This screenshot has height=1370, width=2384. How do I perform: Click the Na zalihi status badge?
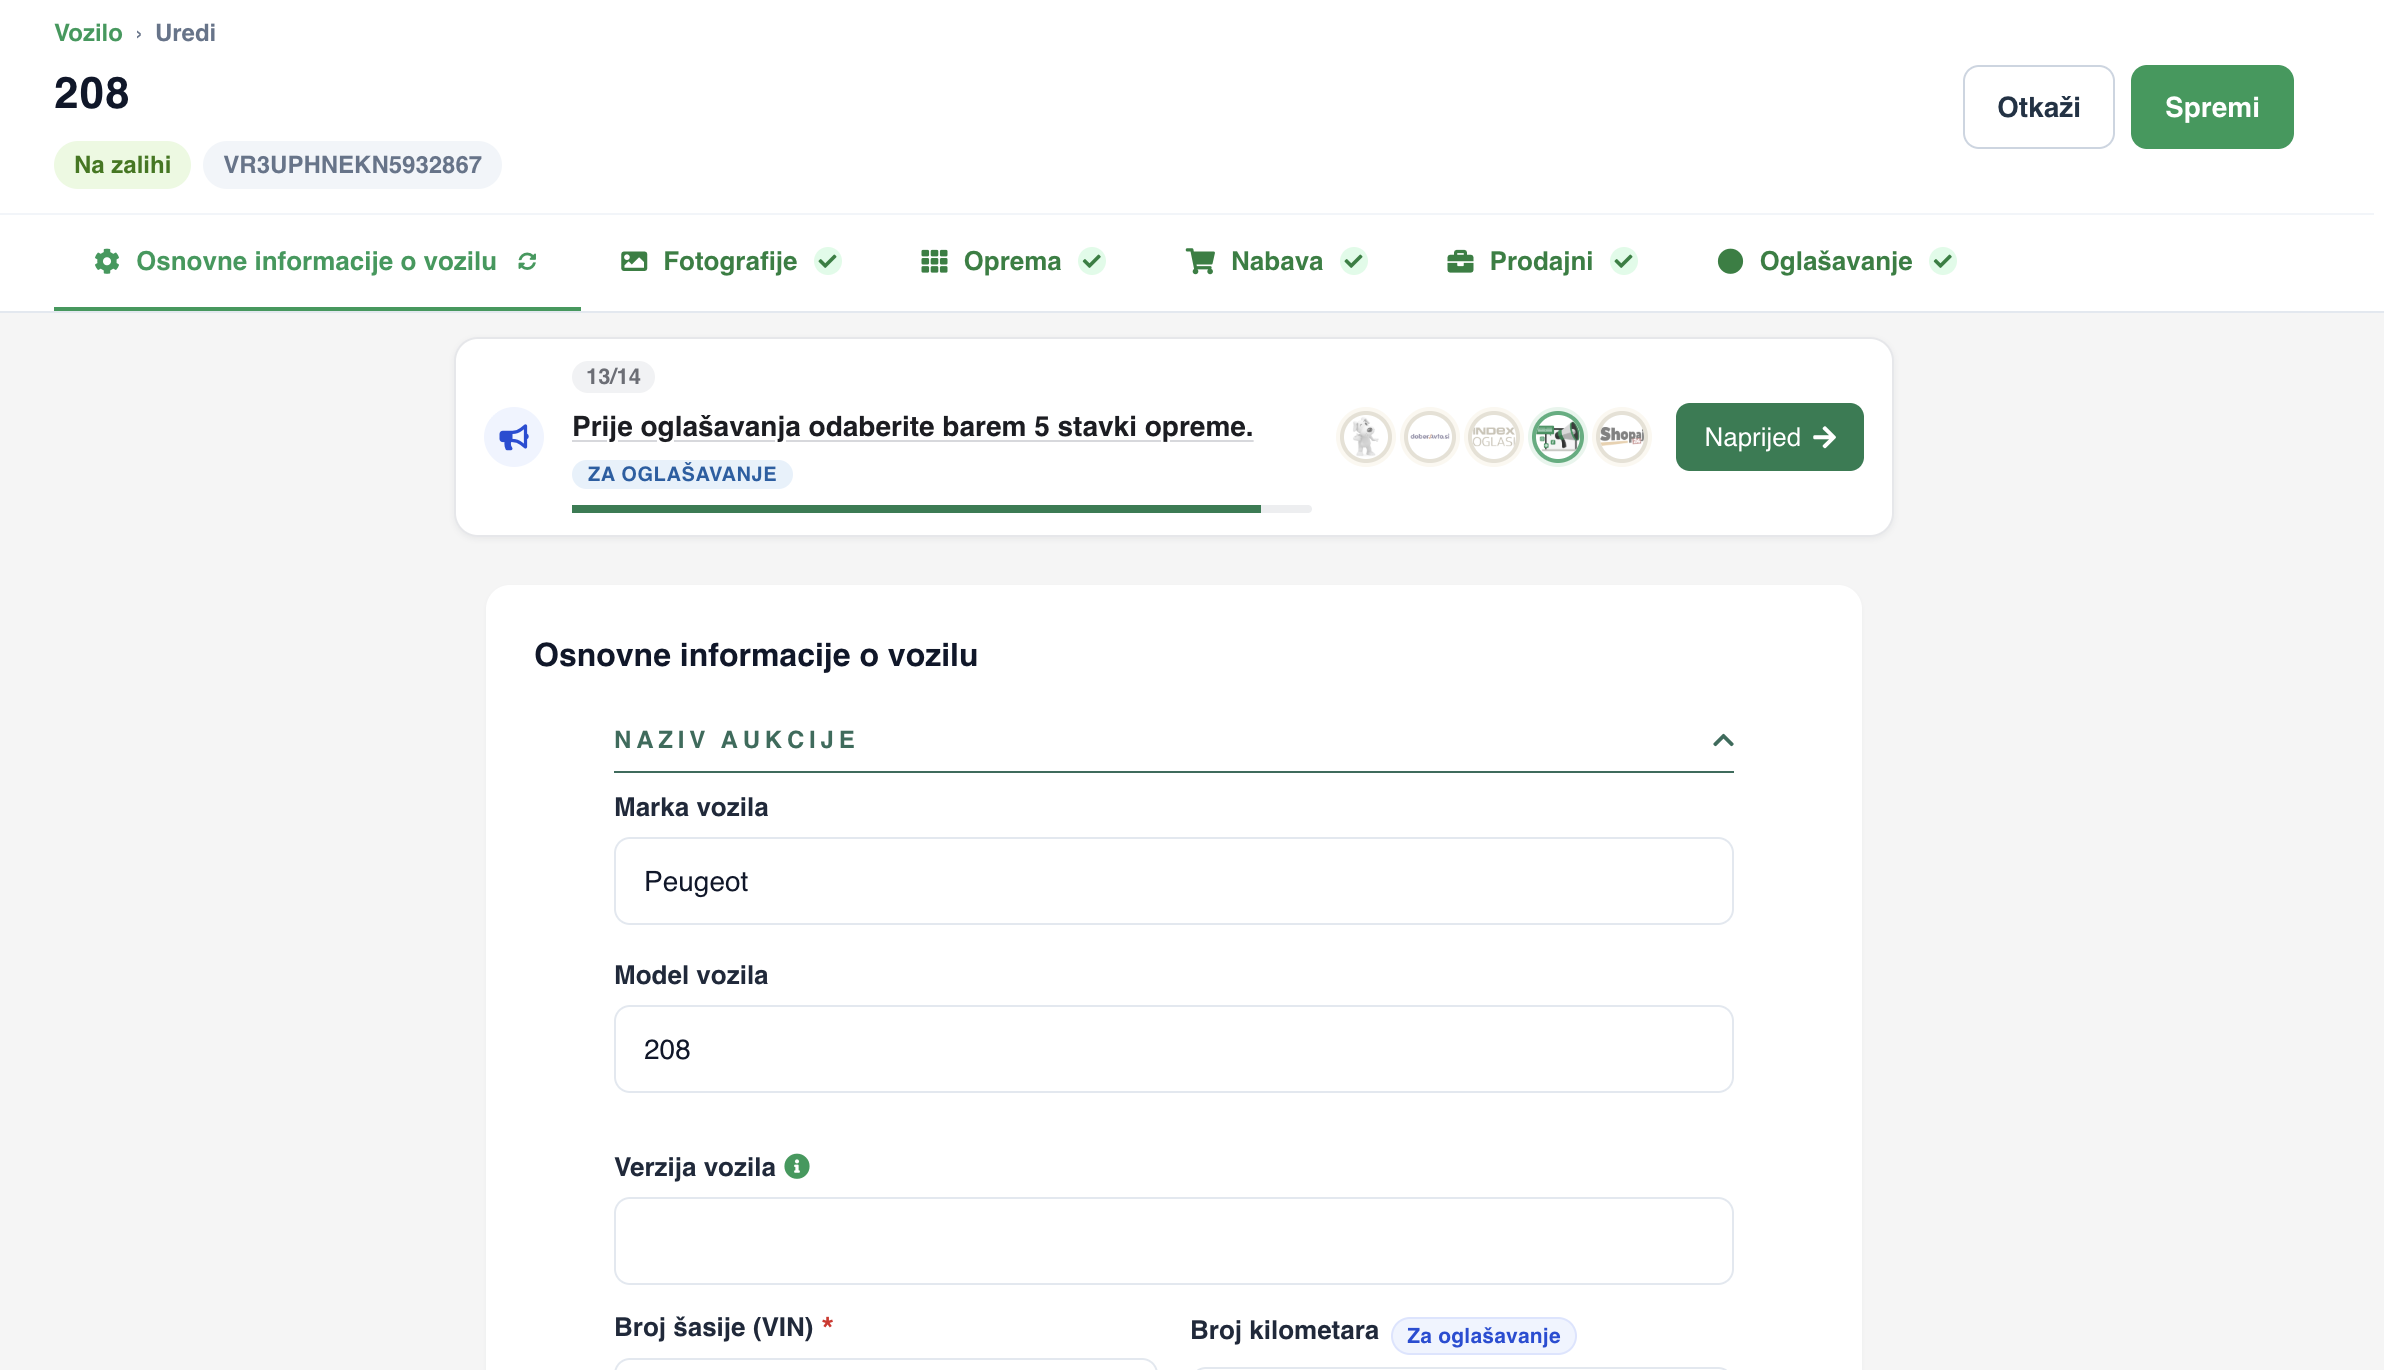pyautogui.click(x=122, y=165)
